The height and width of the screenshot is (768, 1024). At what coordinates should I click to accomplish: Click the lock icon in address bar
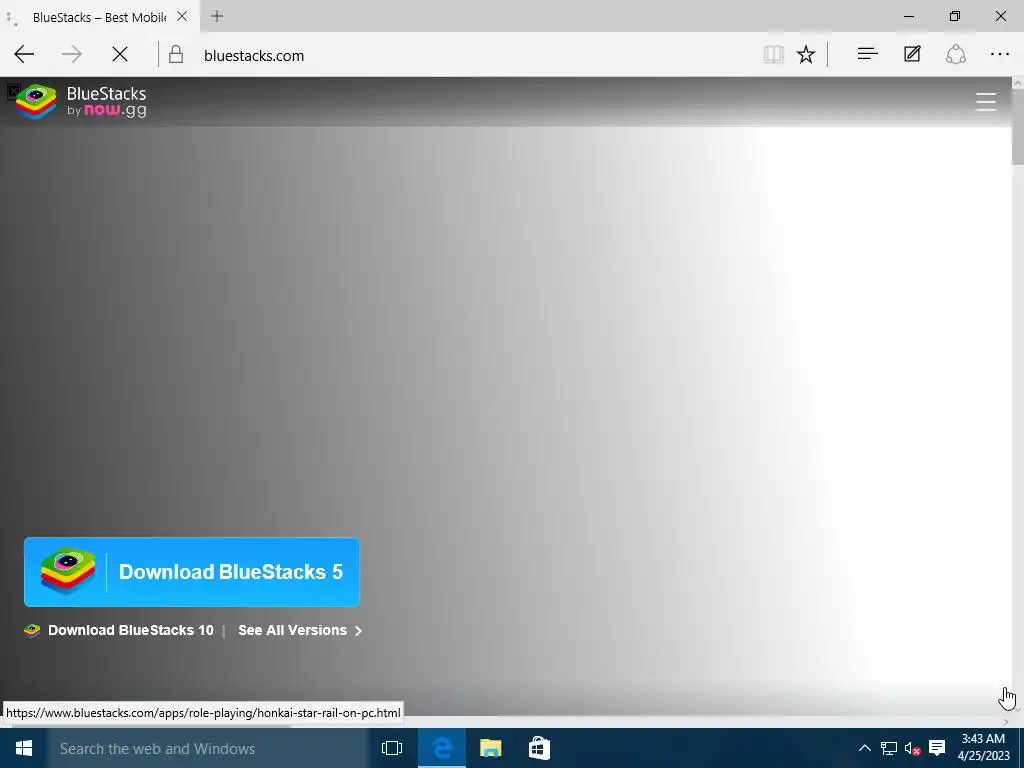176,54
